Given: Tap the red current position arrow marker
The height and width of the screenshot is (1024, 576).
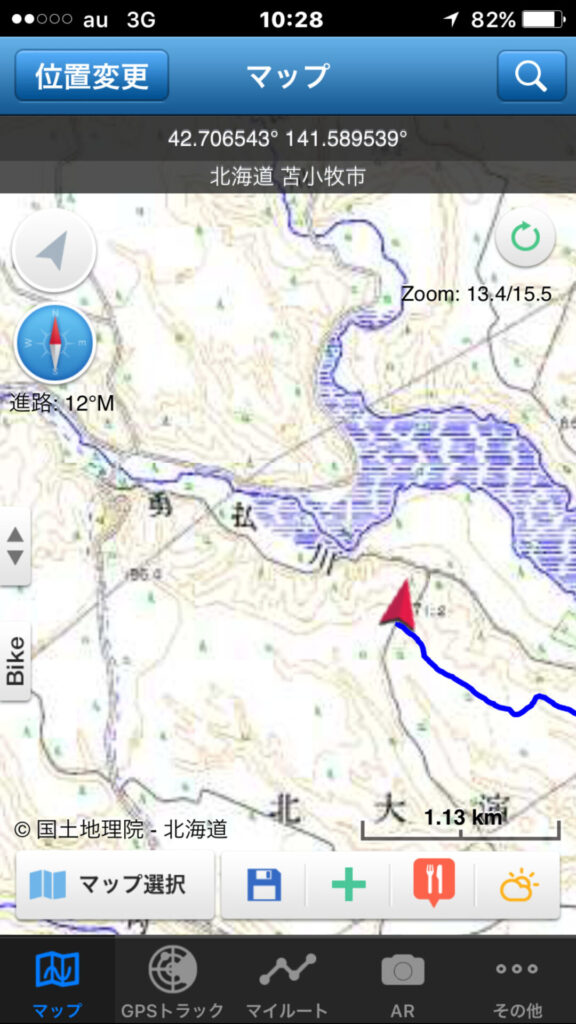Looking at the screenshot, I should pos(399,604).
